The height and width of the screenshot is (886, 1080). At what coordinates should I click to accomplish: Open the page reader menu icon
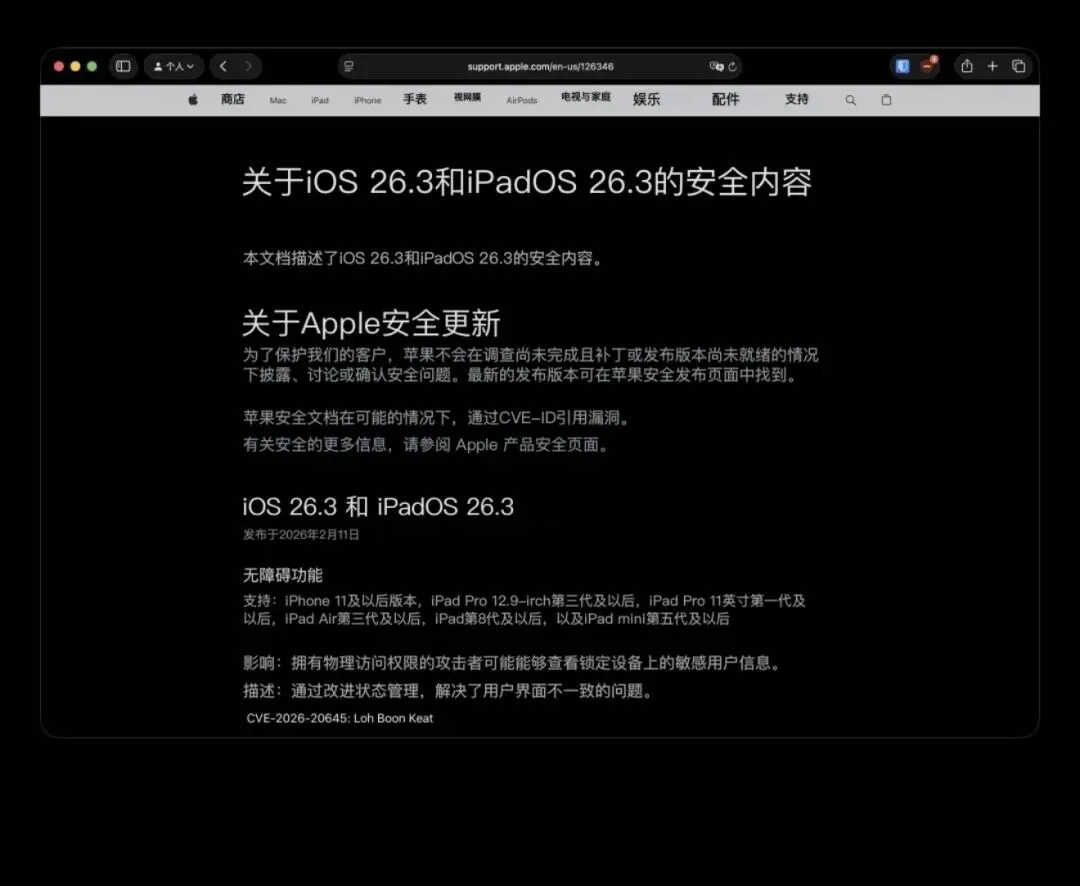coord(349,66)
